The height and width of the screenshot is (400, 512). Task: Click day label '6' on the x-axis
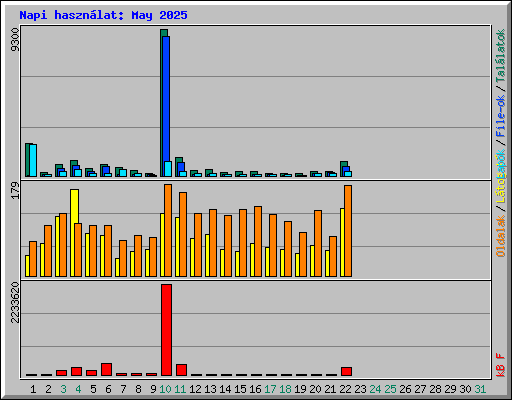click(x=108, y=389)
